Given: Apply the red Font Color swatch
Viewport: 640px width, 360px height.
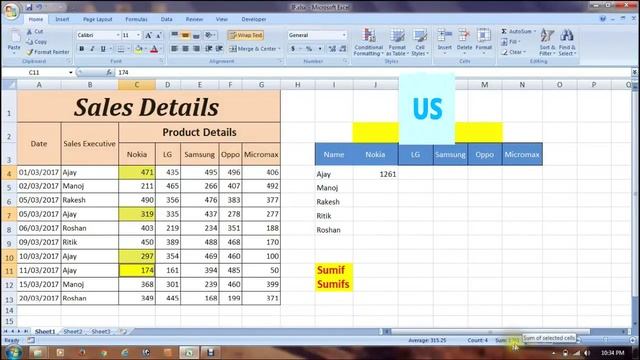Looking at the screenshot, I should click(x=154, y=49).
